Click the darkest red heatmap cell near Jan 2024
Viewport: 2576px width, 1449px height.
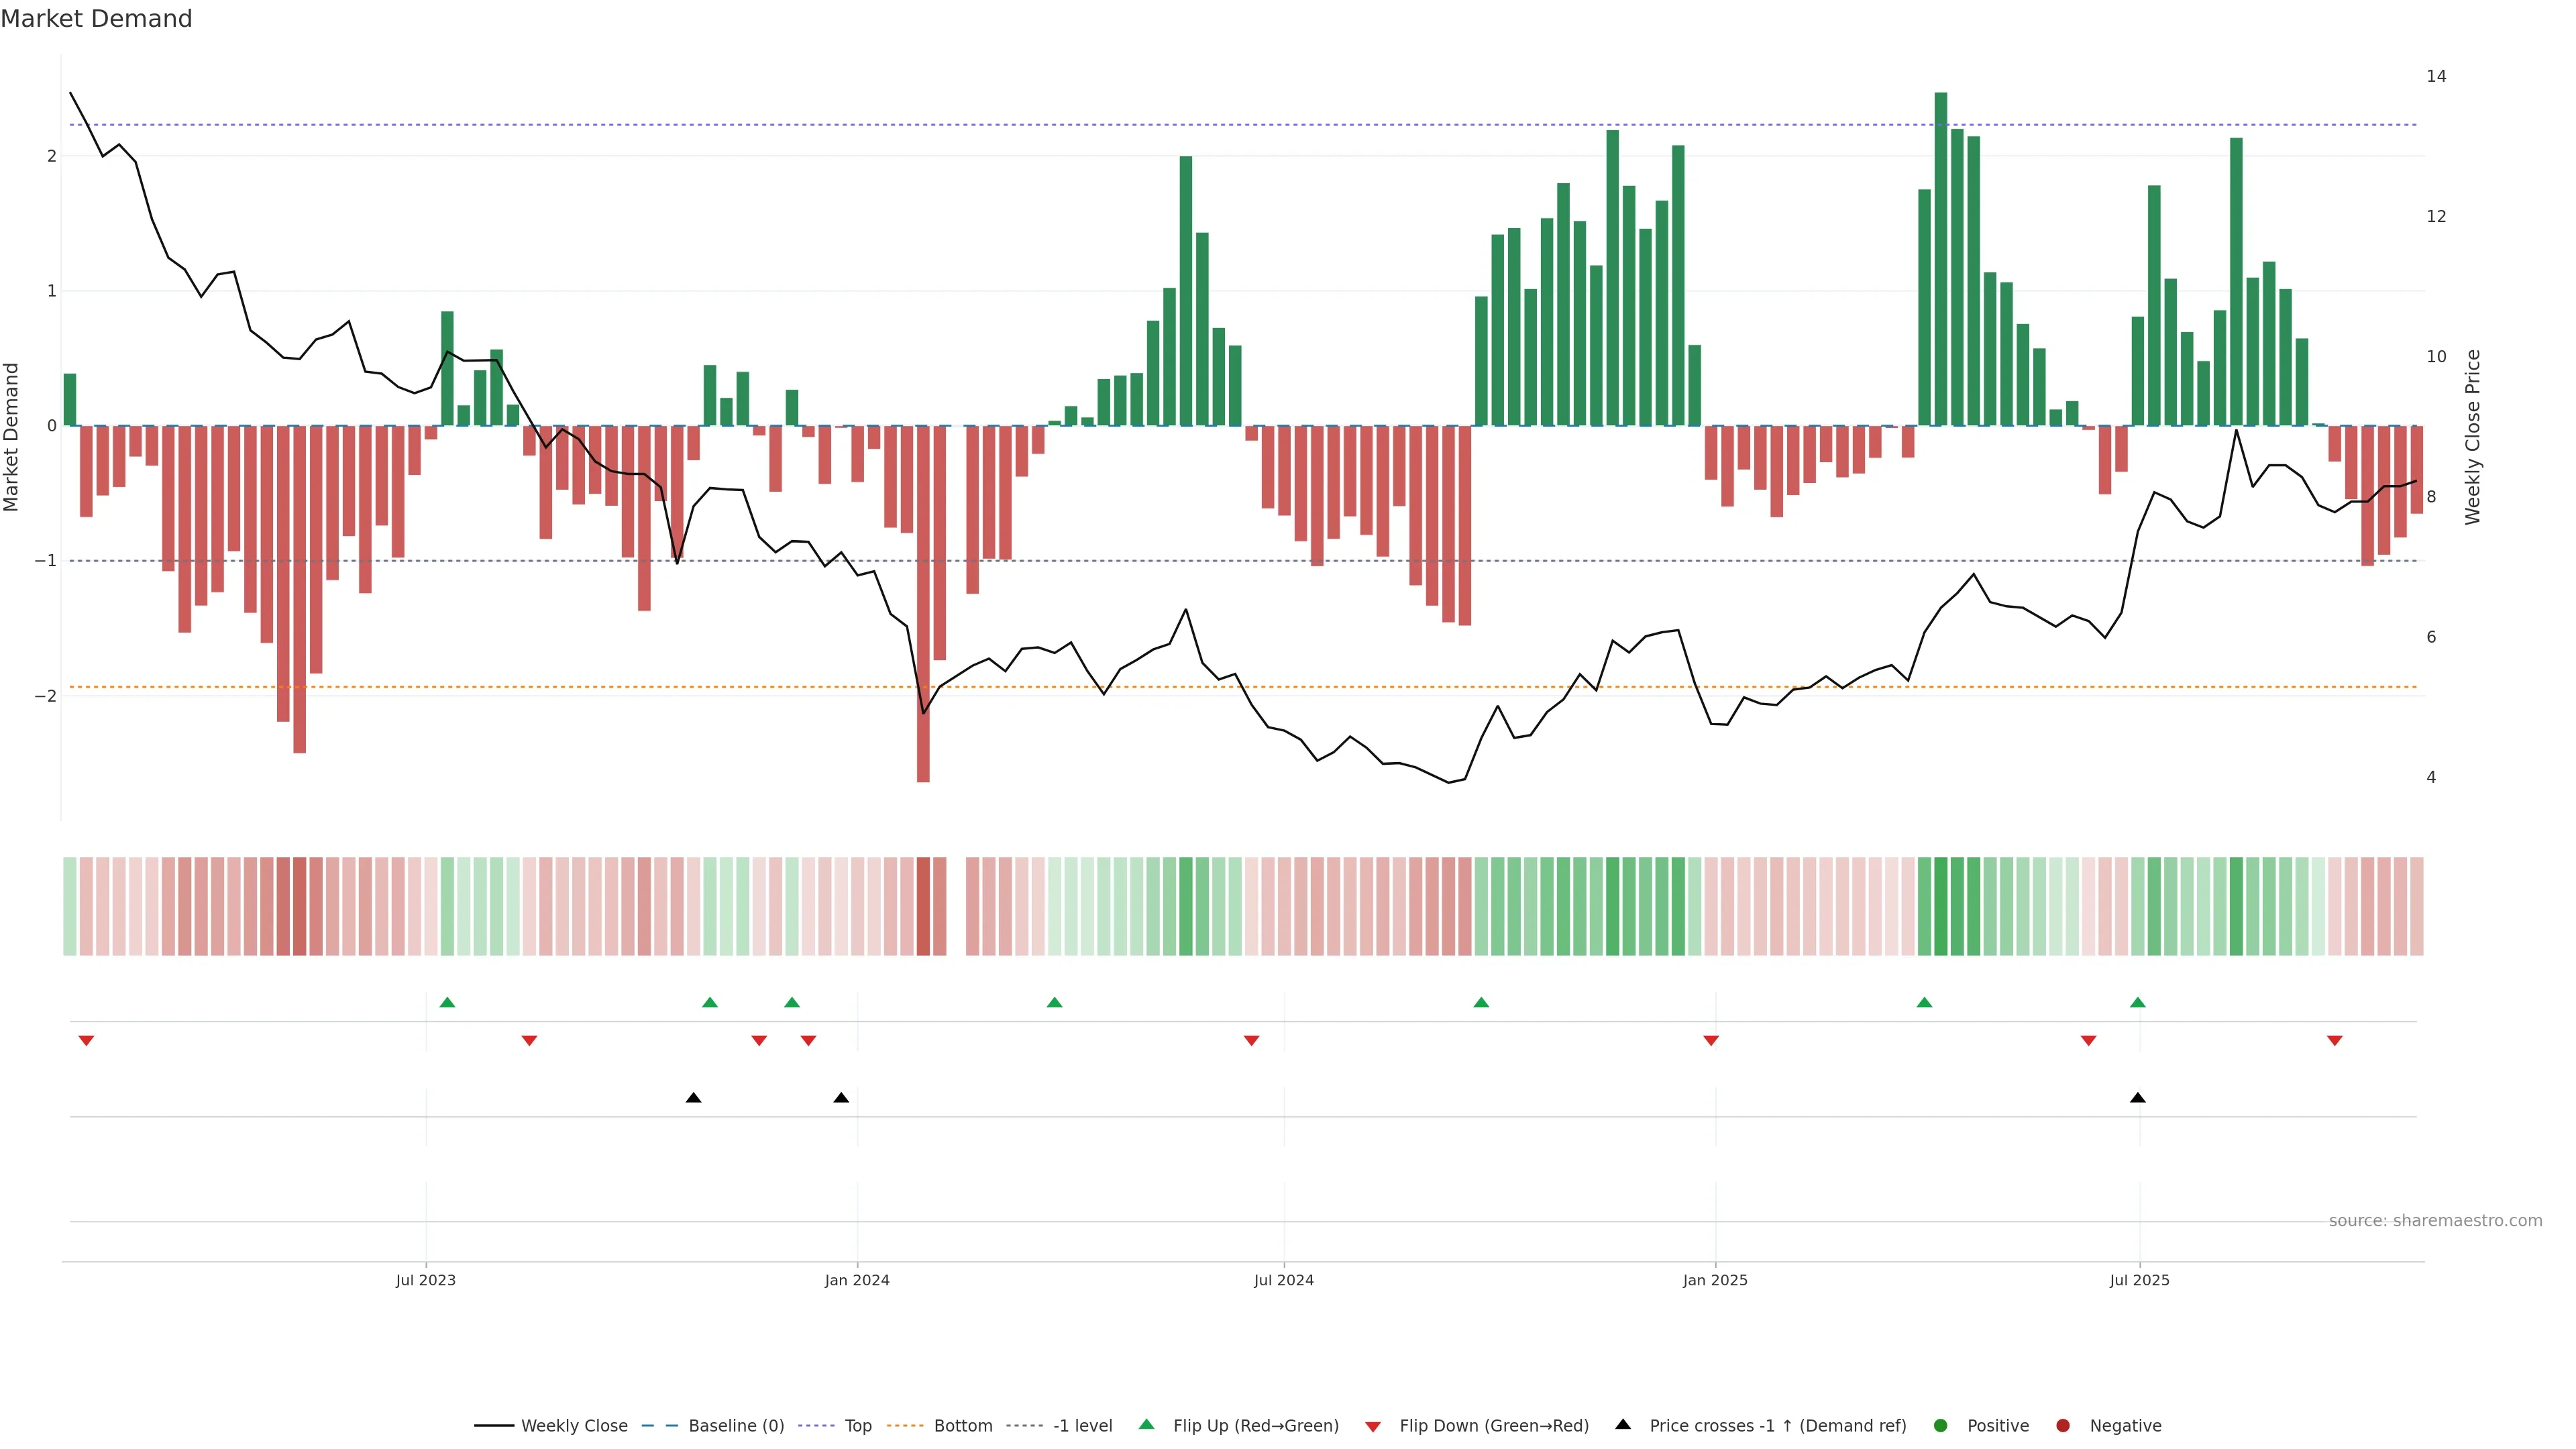923,906
